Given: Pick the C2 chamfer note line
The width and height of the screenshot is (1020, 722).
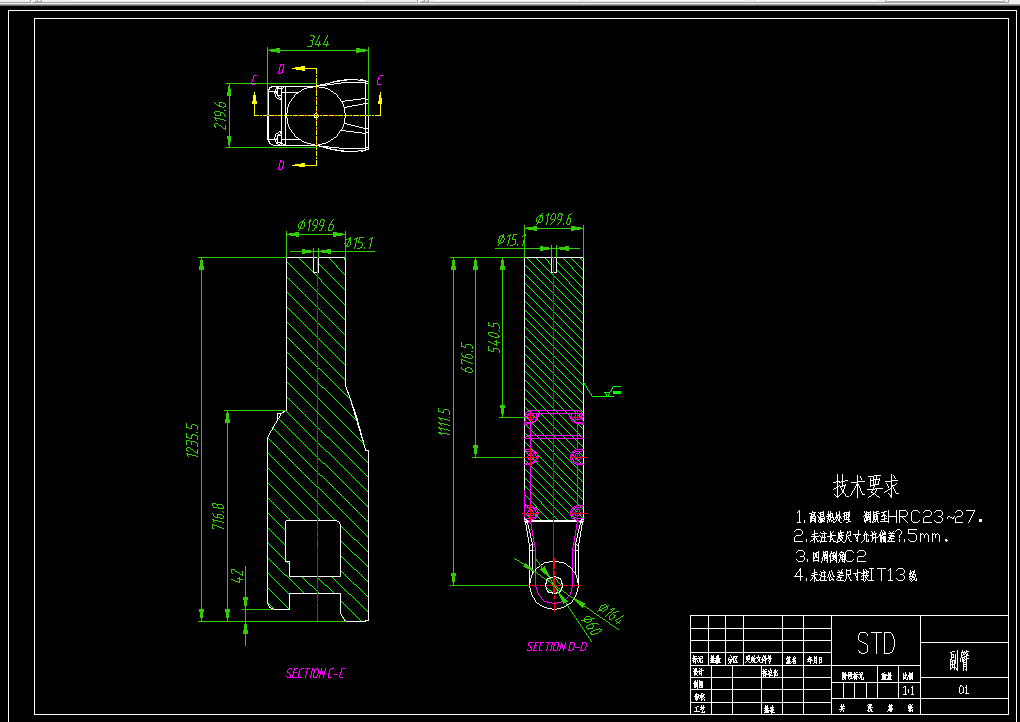Looking at the screenshot, I should click(831, 556).
